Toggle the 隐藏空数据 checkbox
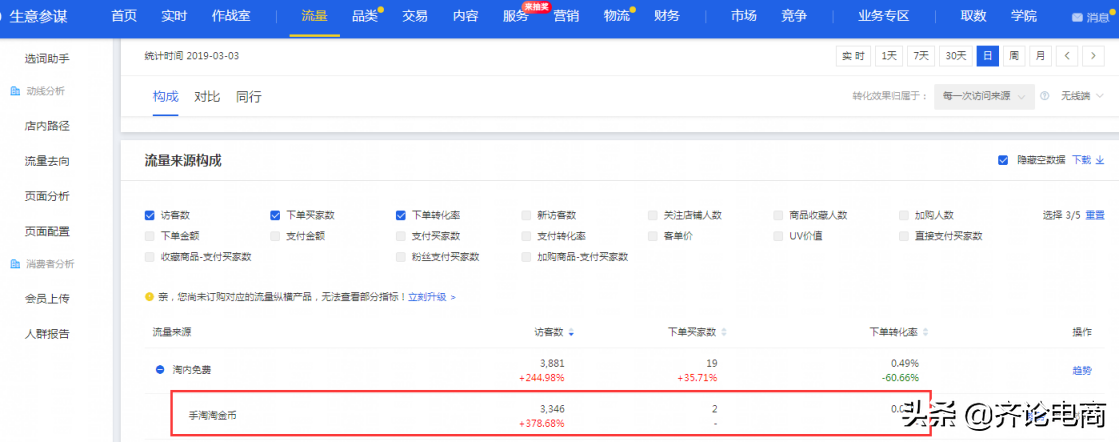Screen dimensions: 1120x442 click(x=1003, y=161)
